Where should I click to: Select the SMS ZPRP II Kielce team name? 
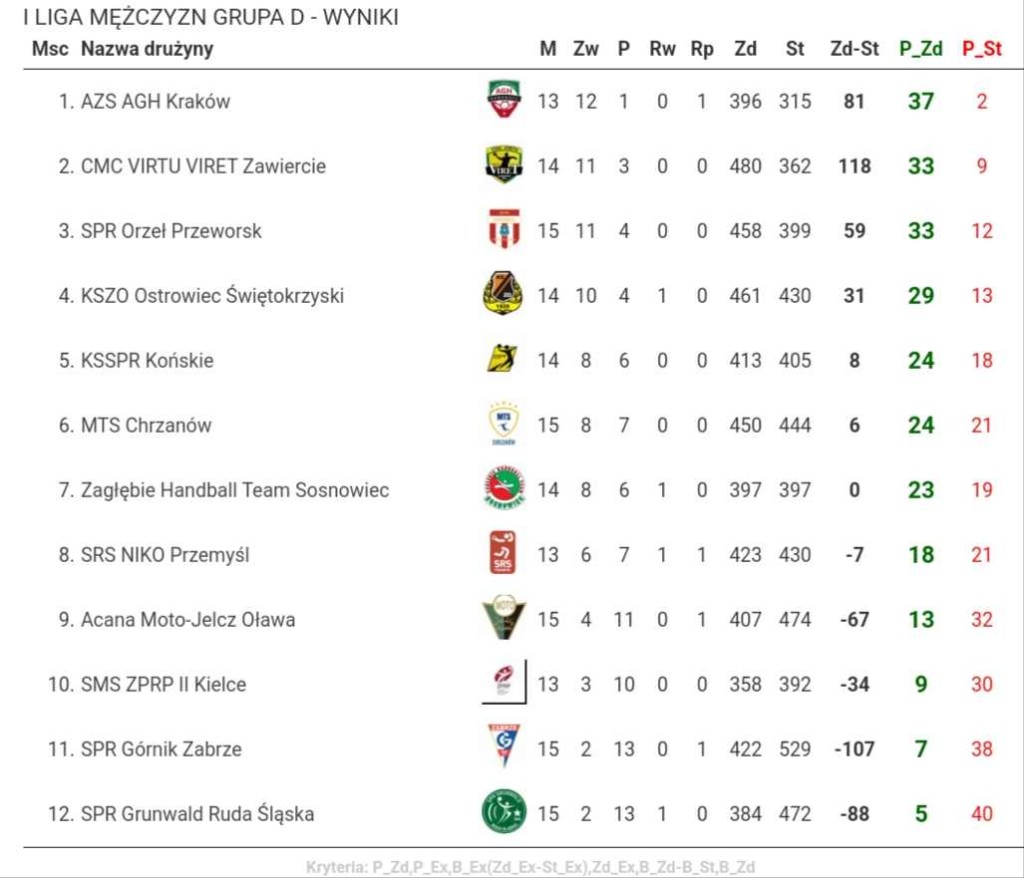coord(163,684)
